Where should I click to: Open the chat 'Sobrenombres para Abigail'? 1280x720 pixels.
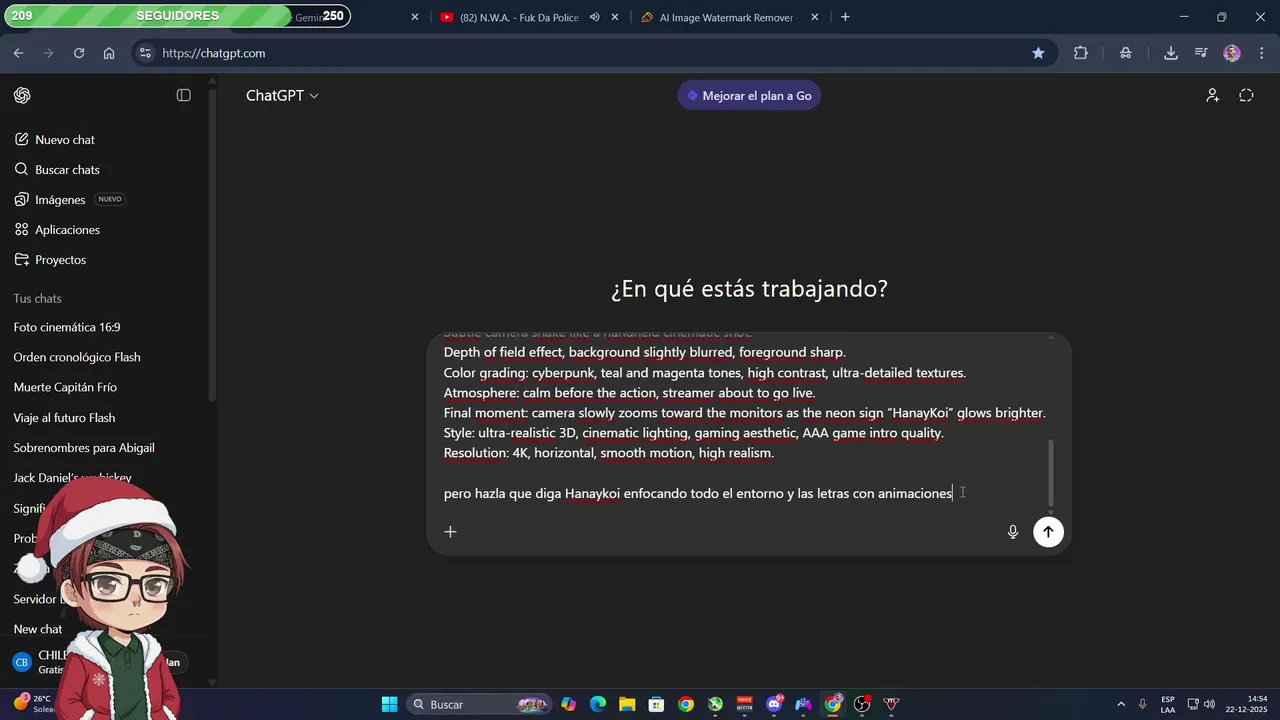(84, 448)
